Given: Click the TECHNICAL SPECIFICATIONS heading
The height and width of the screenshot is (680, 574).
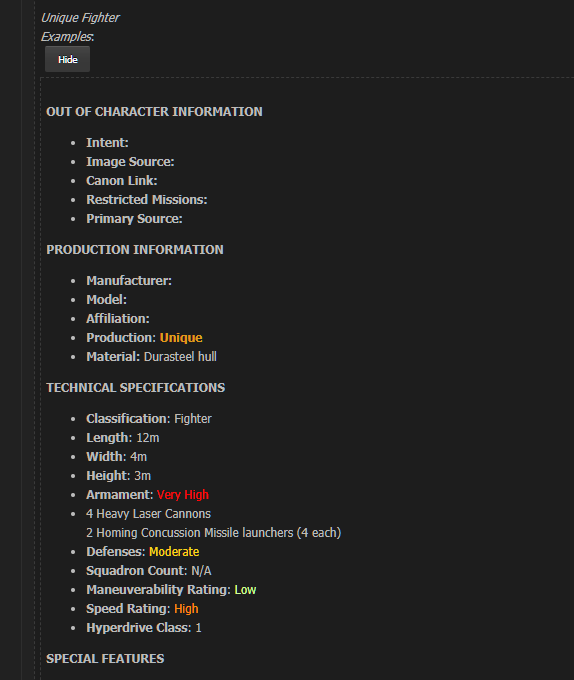Looking at the screenshot, I should [136, 388].
